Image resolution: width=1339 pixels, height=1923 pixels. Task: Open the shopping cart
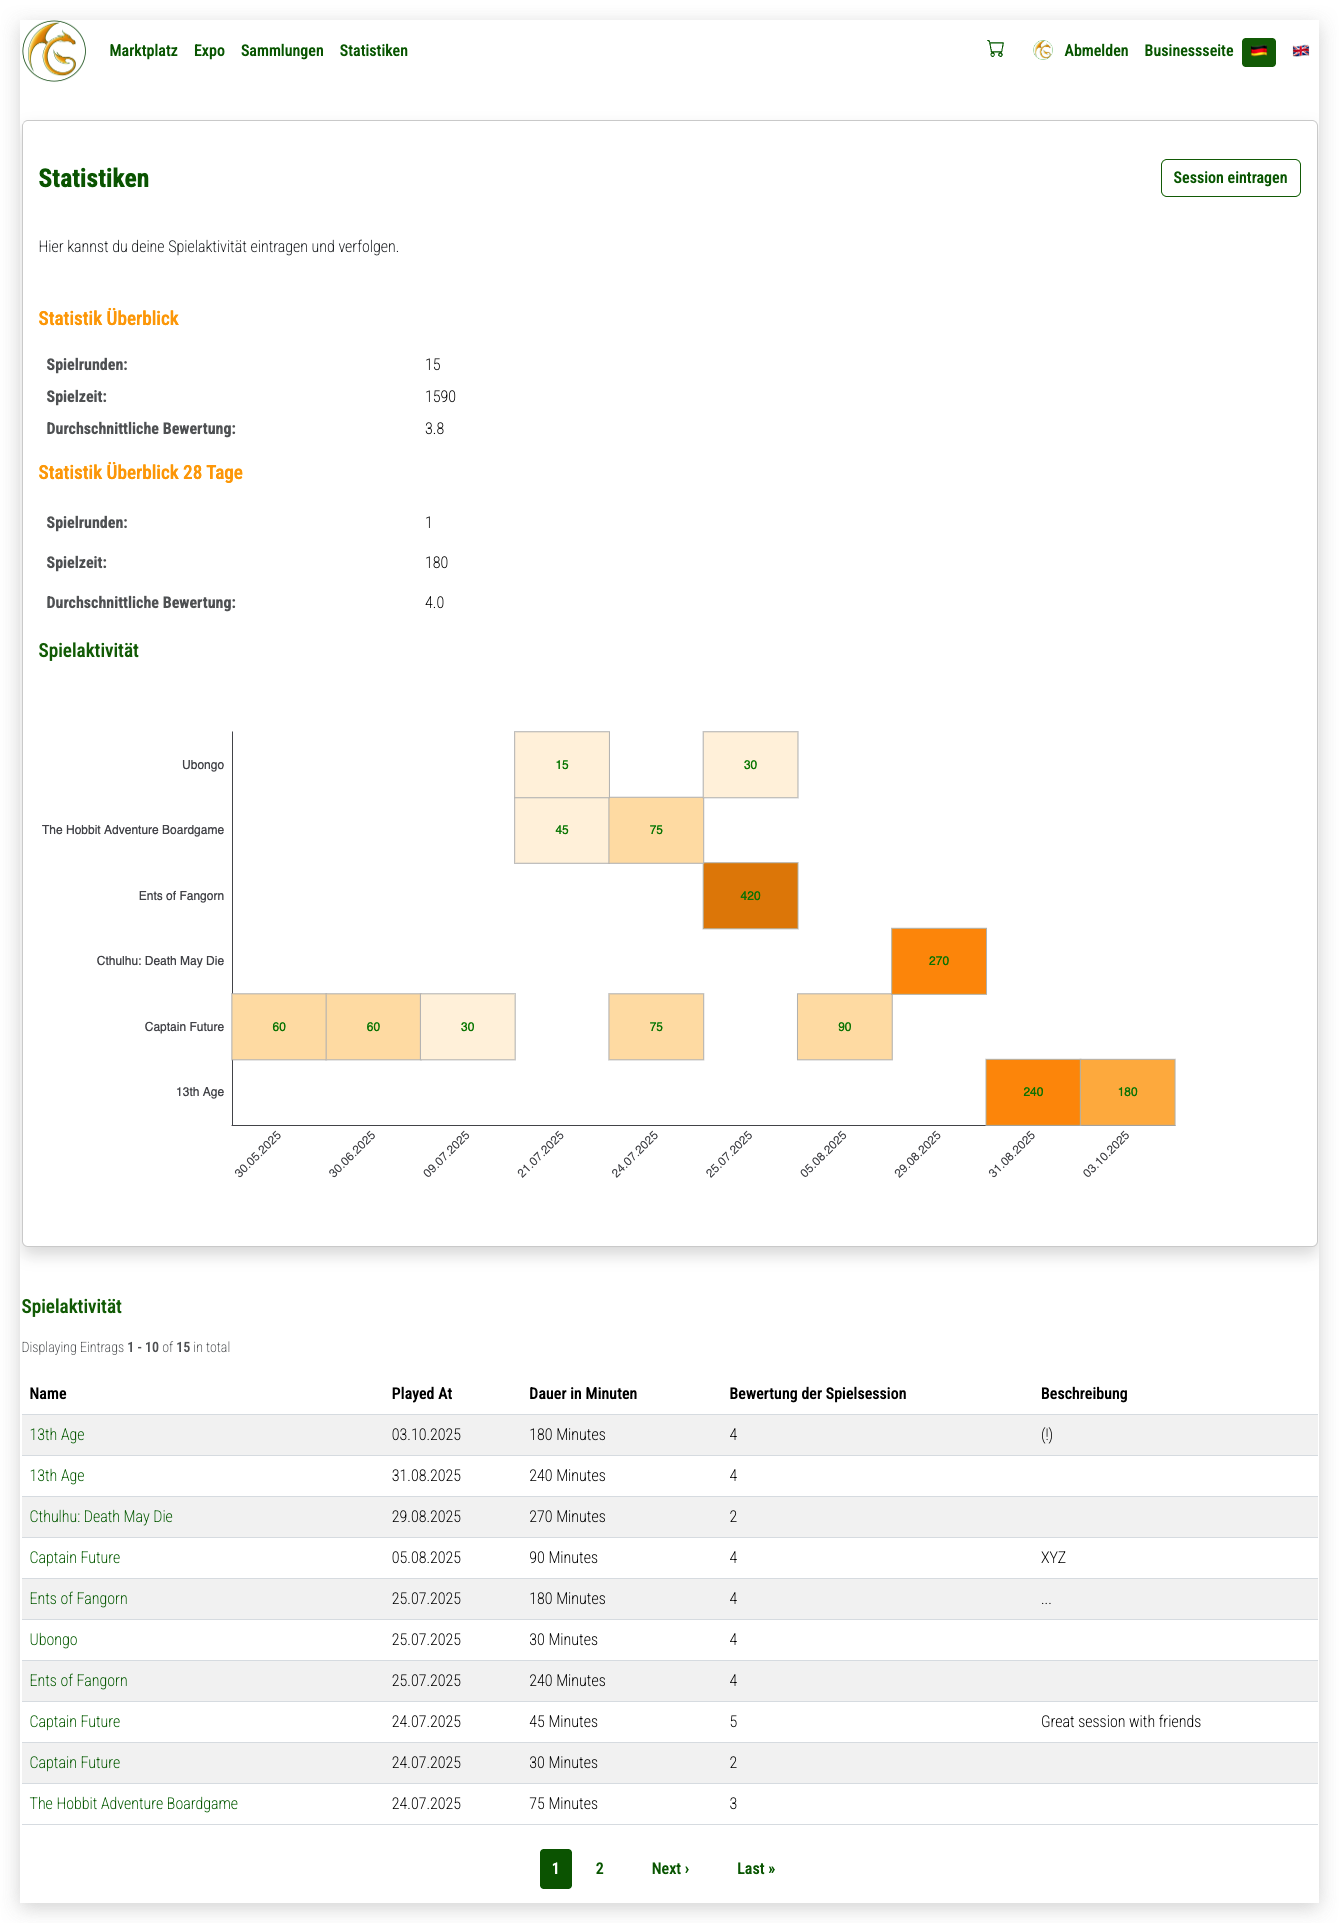click(x=995, y=50)
